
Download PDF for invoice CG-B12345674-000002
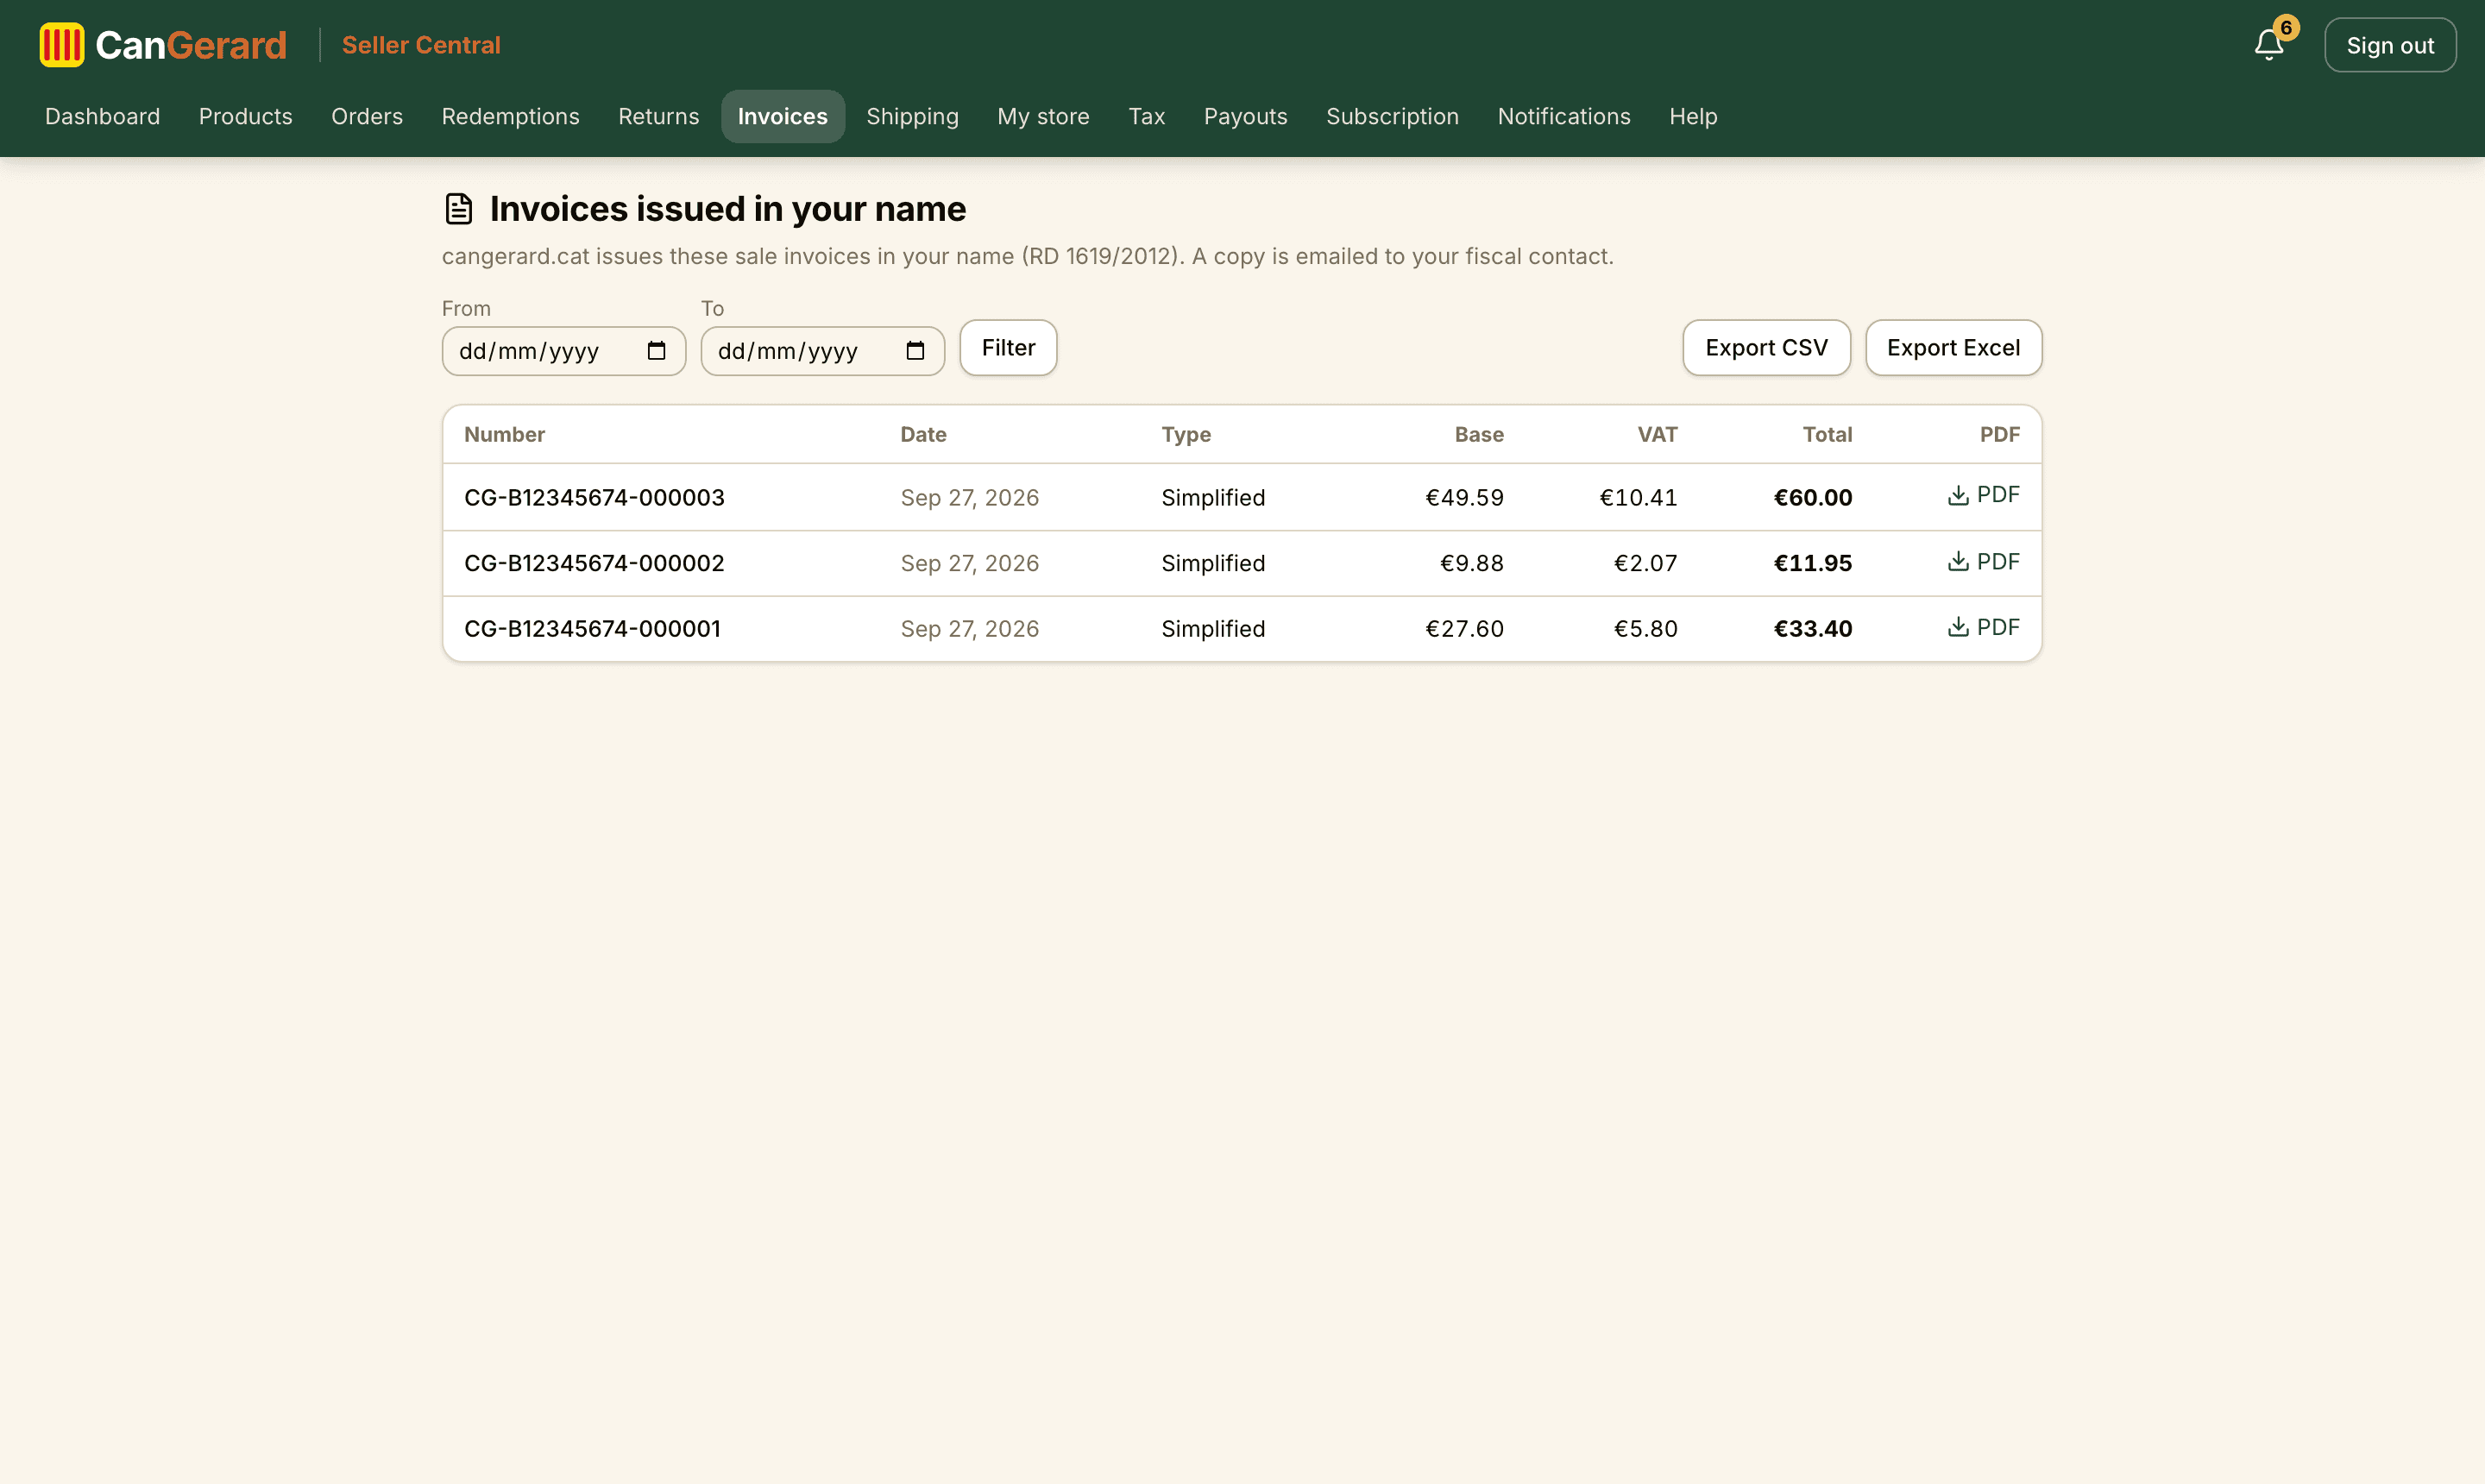point(1983,562)
